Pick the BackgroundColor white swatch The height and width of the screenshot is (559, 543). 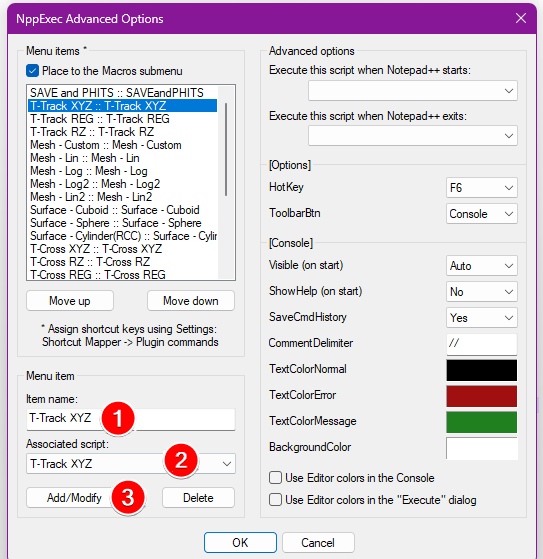481,448
